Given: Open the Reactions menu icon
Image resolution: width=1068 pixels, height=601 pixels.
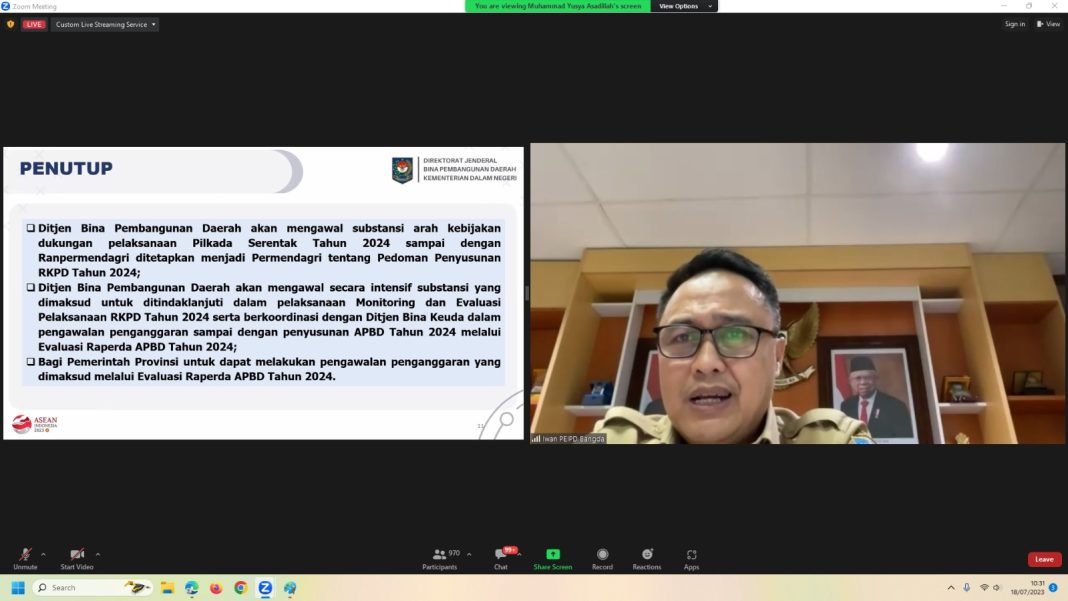Looking at the screenshot, I should [x=646, y=555].
